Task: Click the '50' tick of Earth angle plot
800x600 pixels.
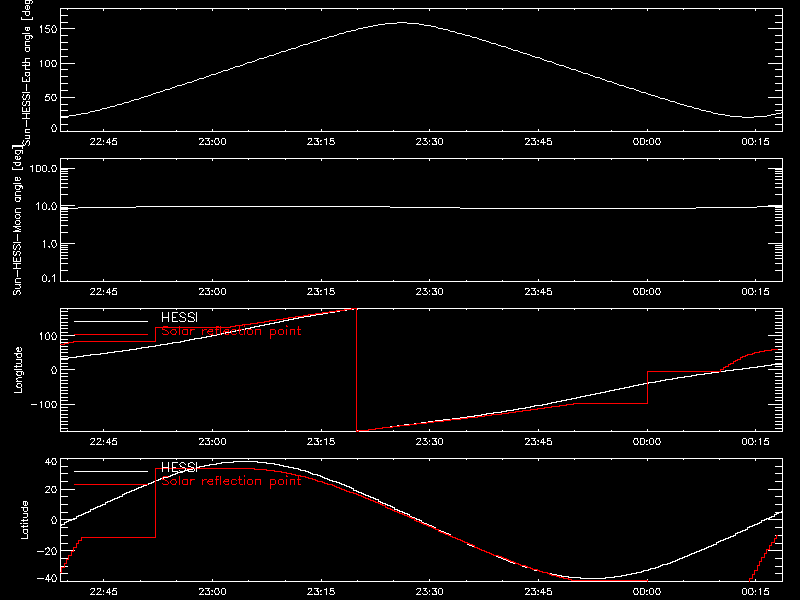Action: pyautogui.click(x=51, y=97)
